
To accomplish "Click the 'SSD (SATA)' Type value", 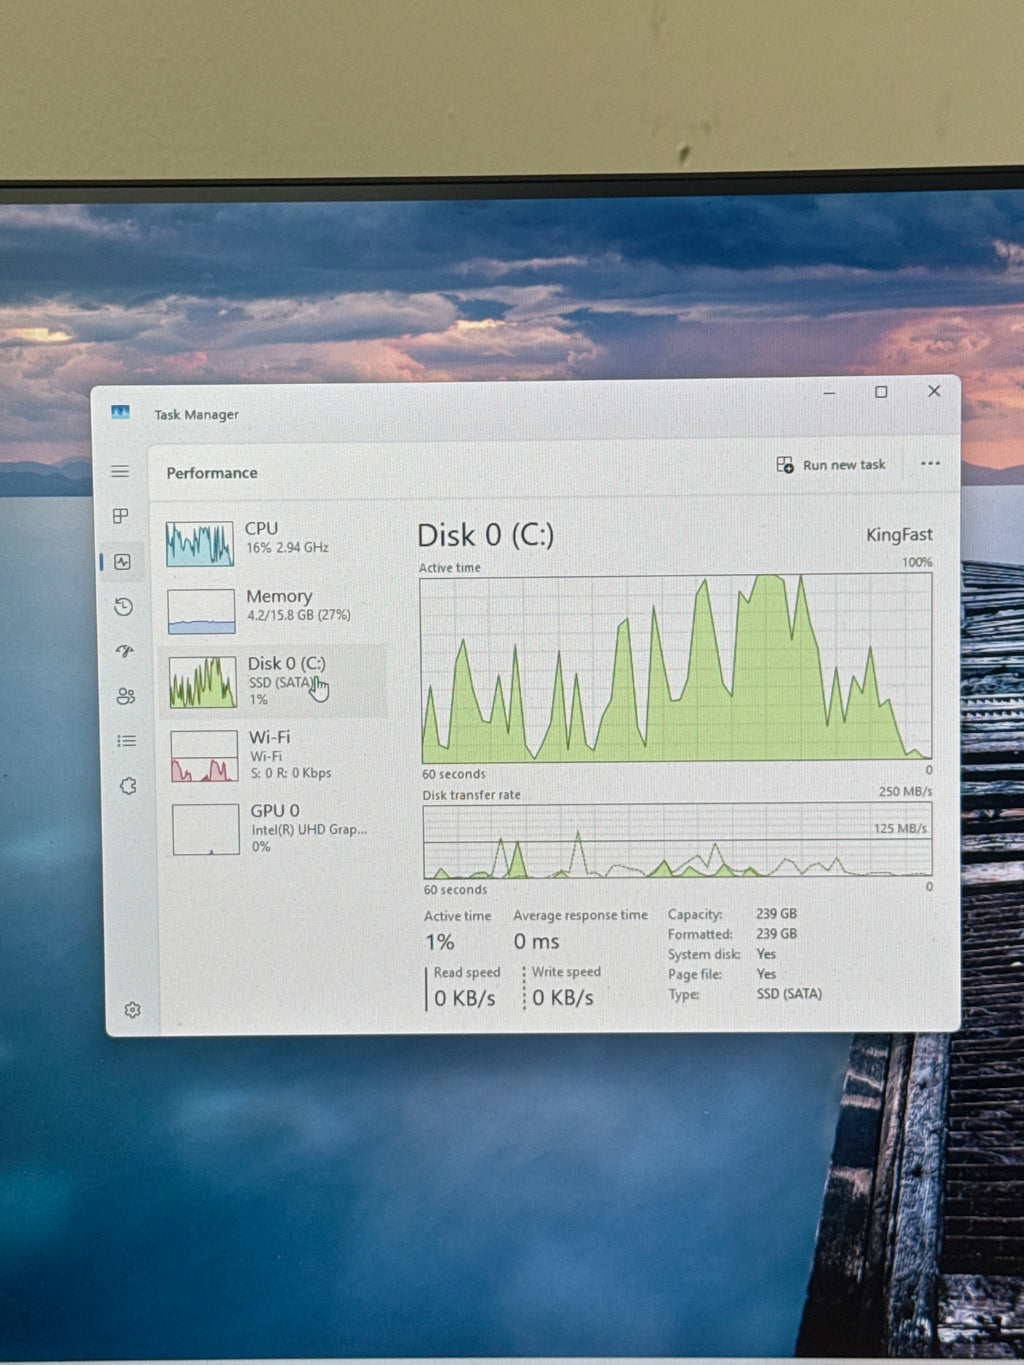I will click(789, 994).
